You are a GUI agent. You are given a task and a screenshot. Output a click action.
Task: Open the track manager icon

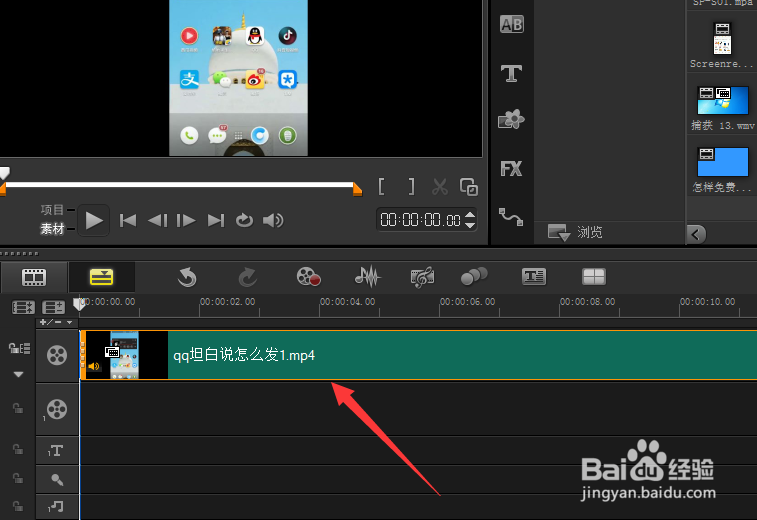click(54, 307)
